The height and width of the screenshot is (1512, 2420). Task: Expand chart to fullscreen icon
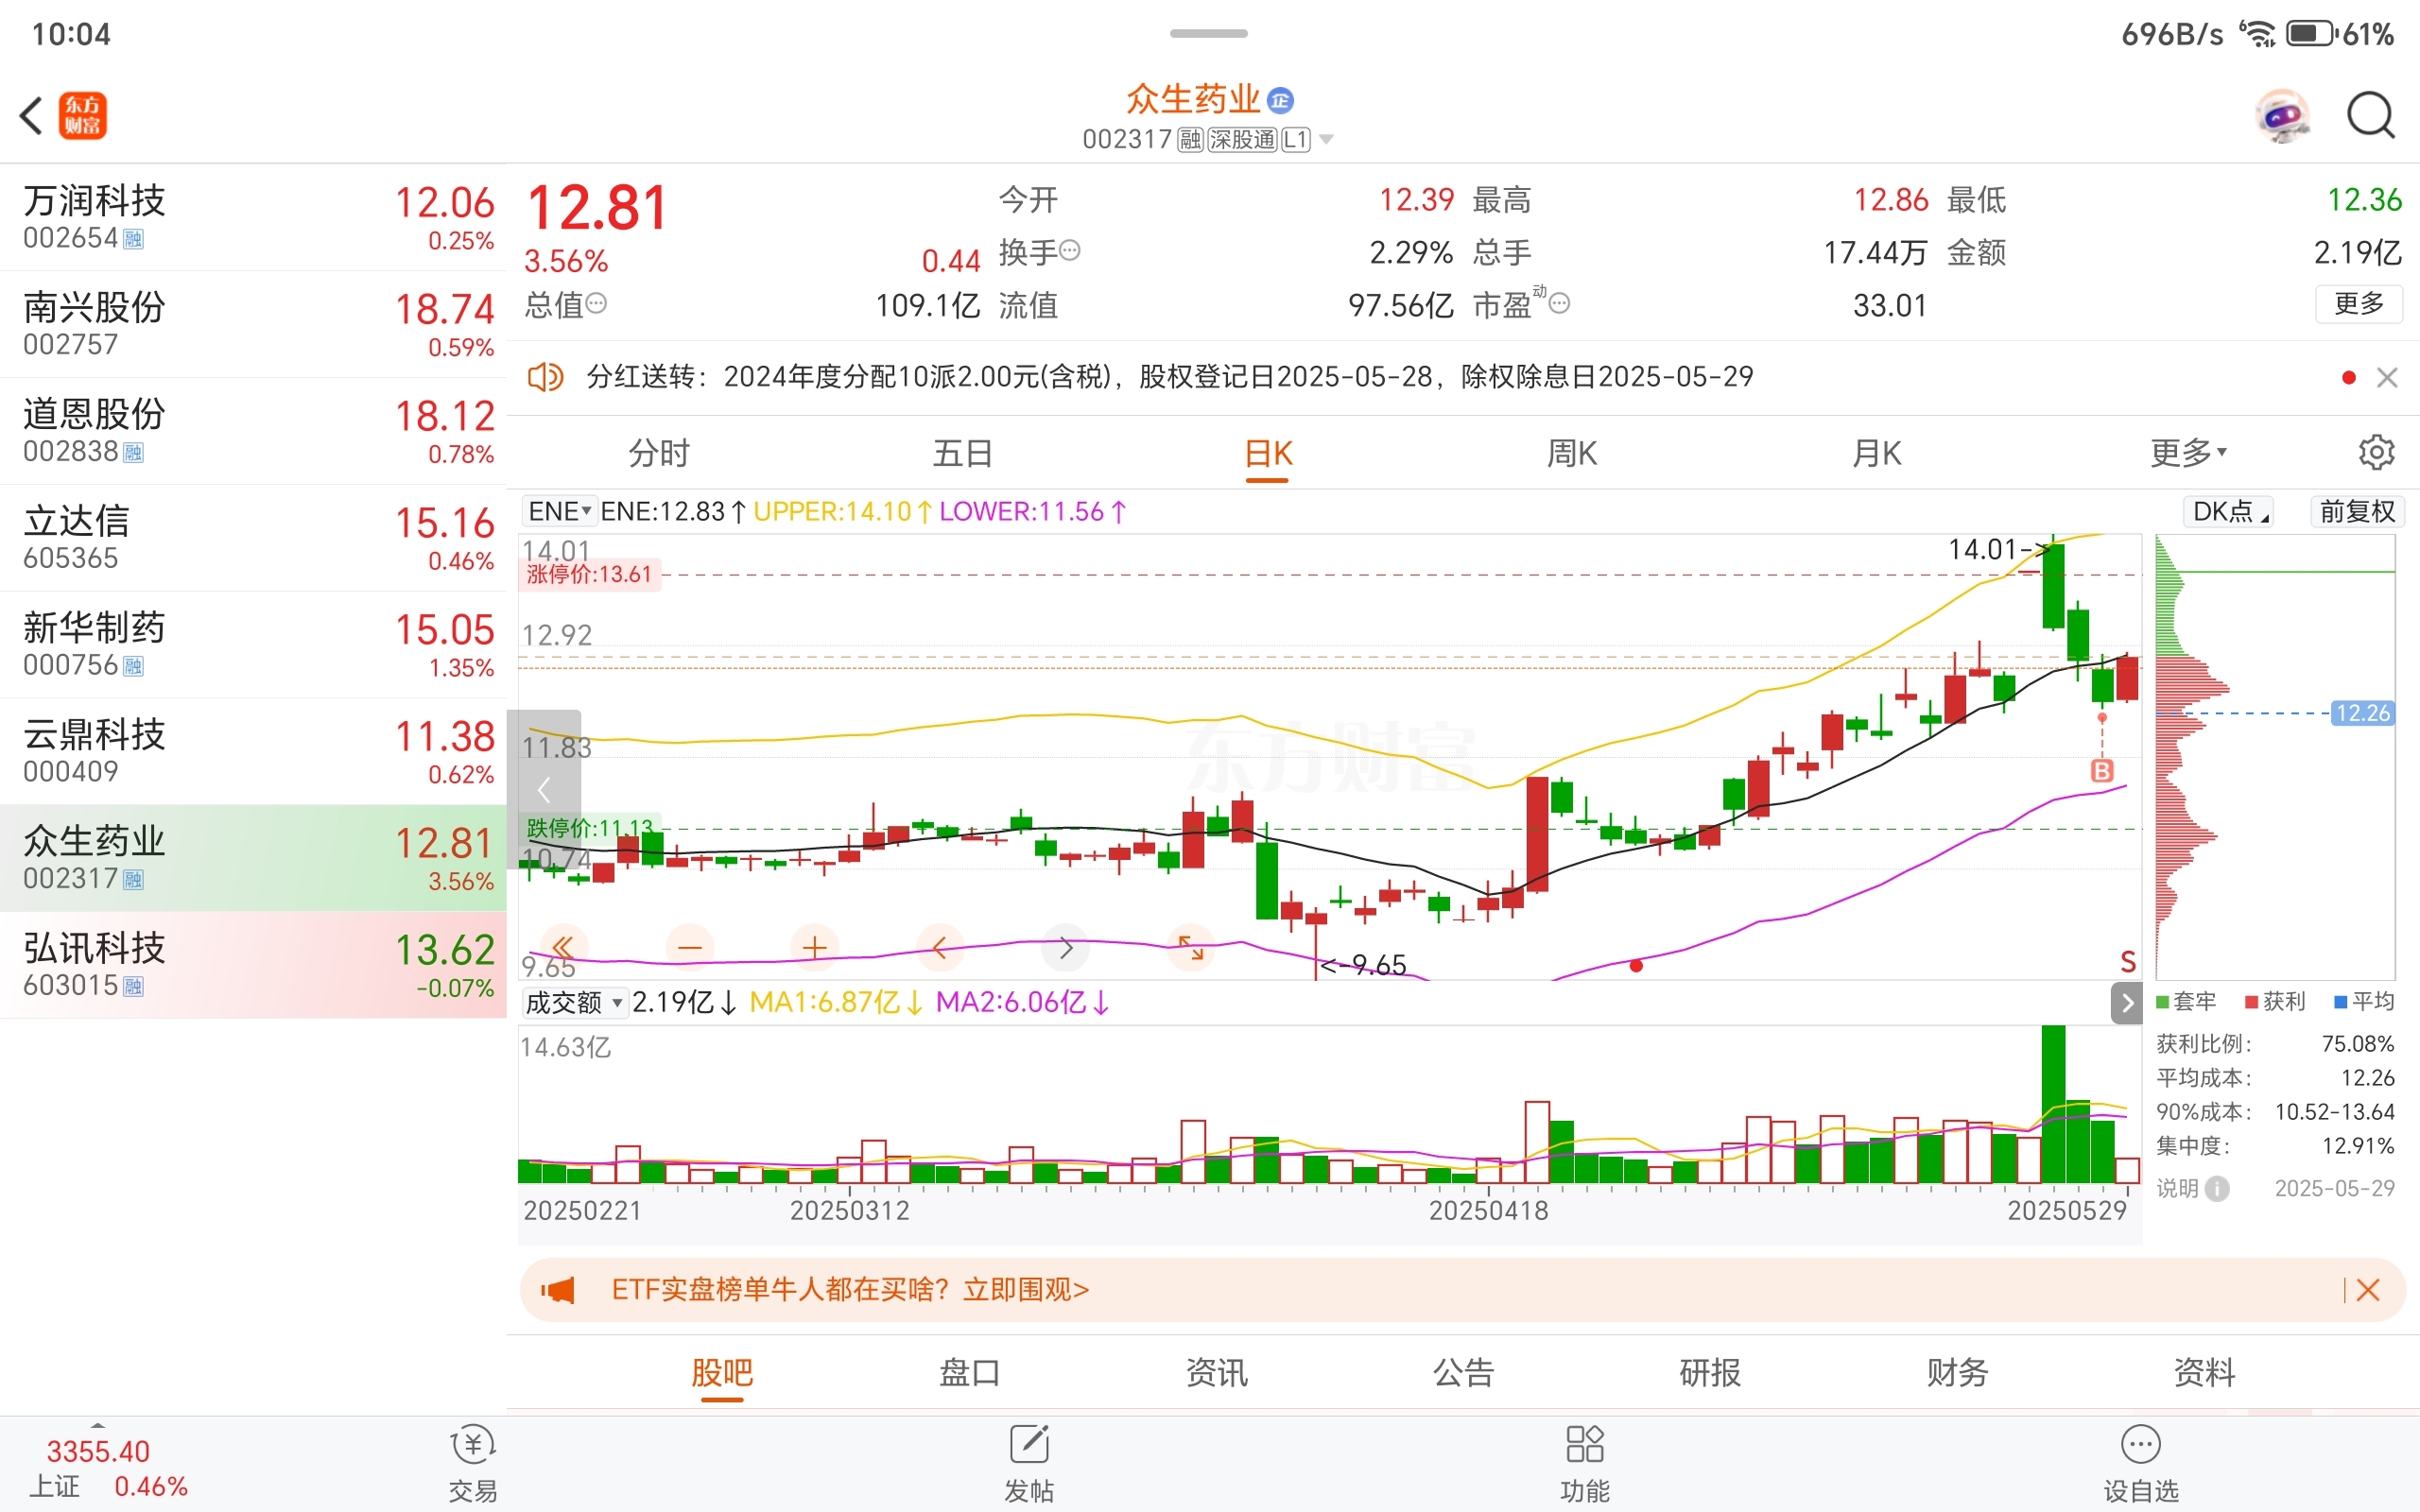pos(1191,947)
